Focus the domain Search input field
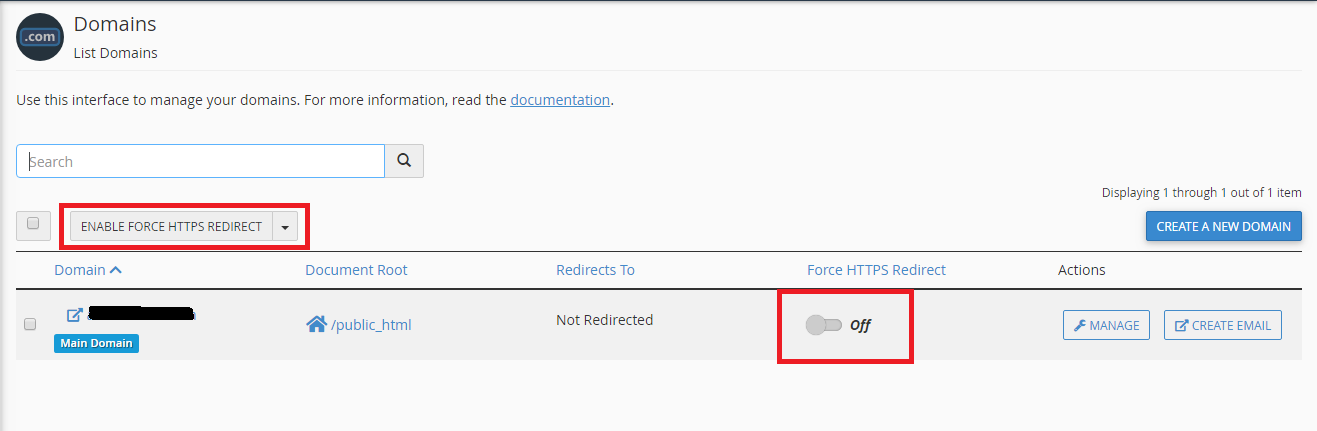The width and height of the screenshot is (1317, 431). pos(200,161)
